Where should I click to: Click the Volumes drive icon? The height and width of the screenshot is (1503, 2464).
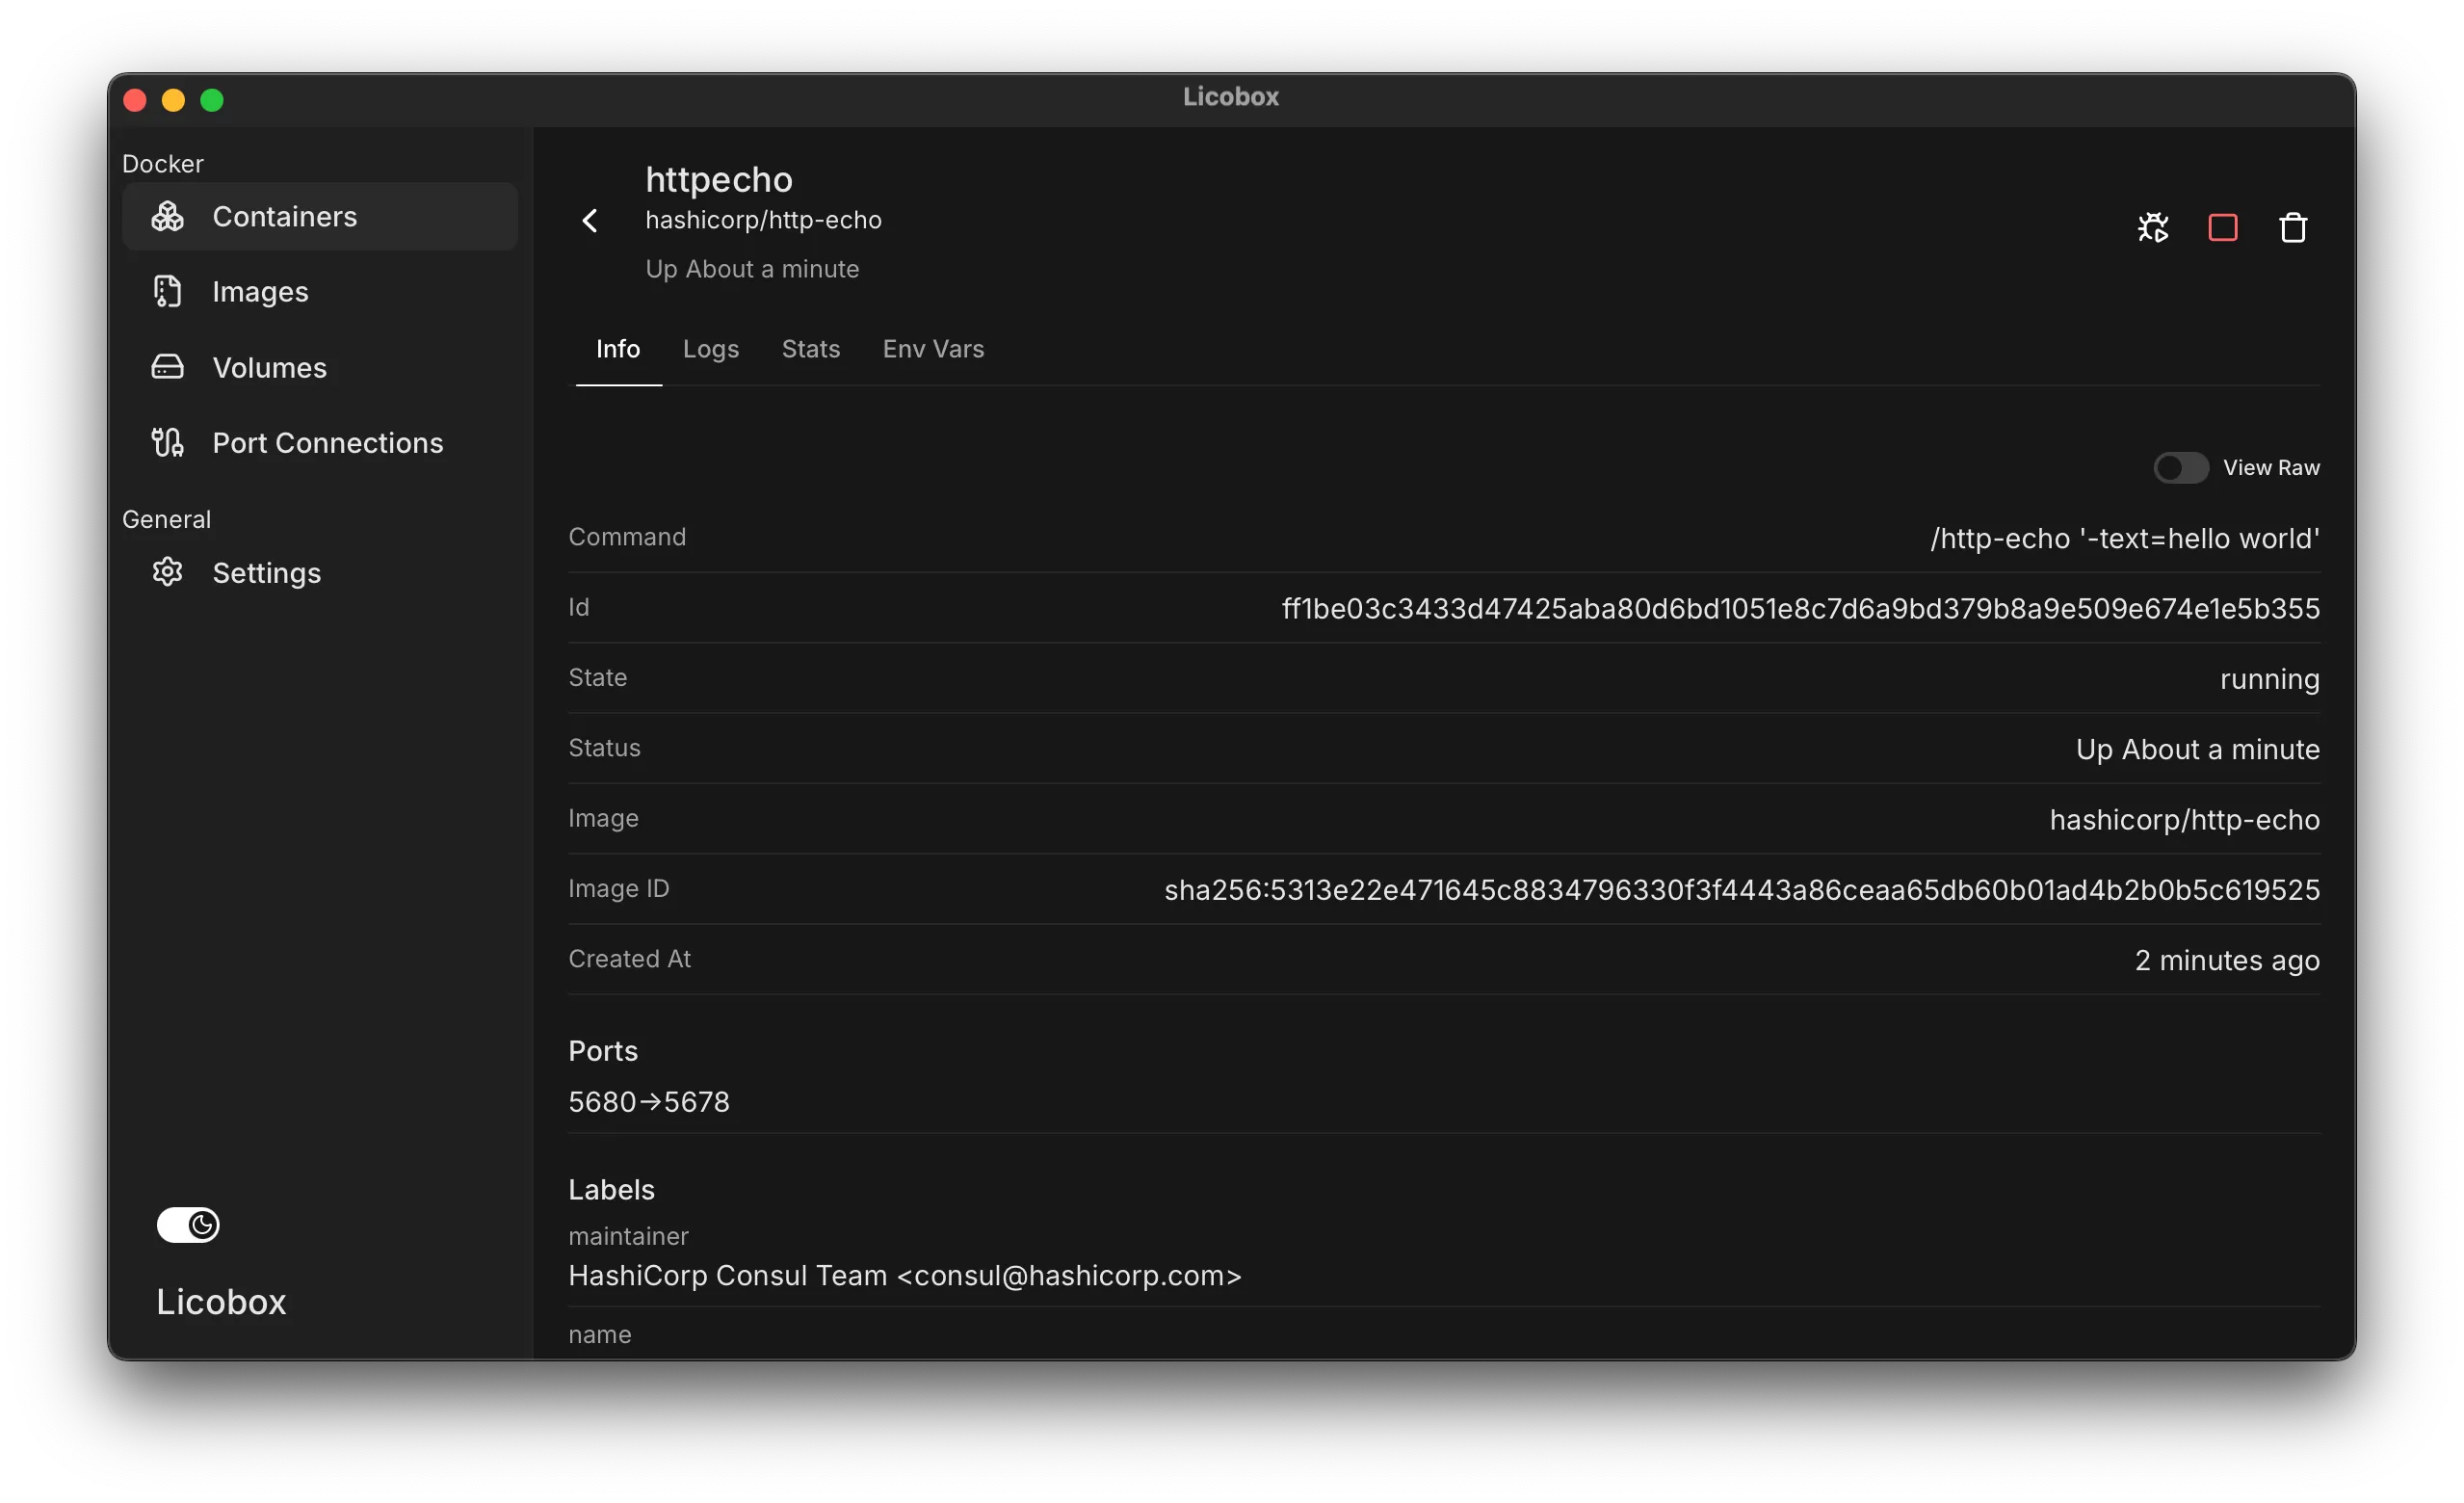(x=167, y=367)
